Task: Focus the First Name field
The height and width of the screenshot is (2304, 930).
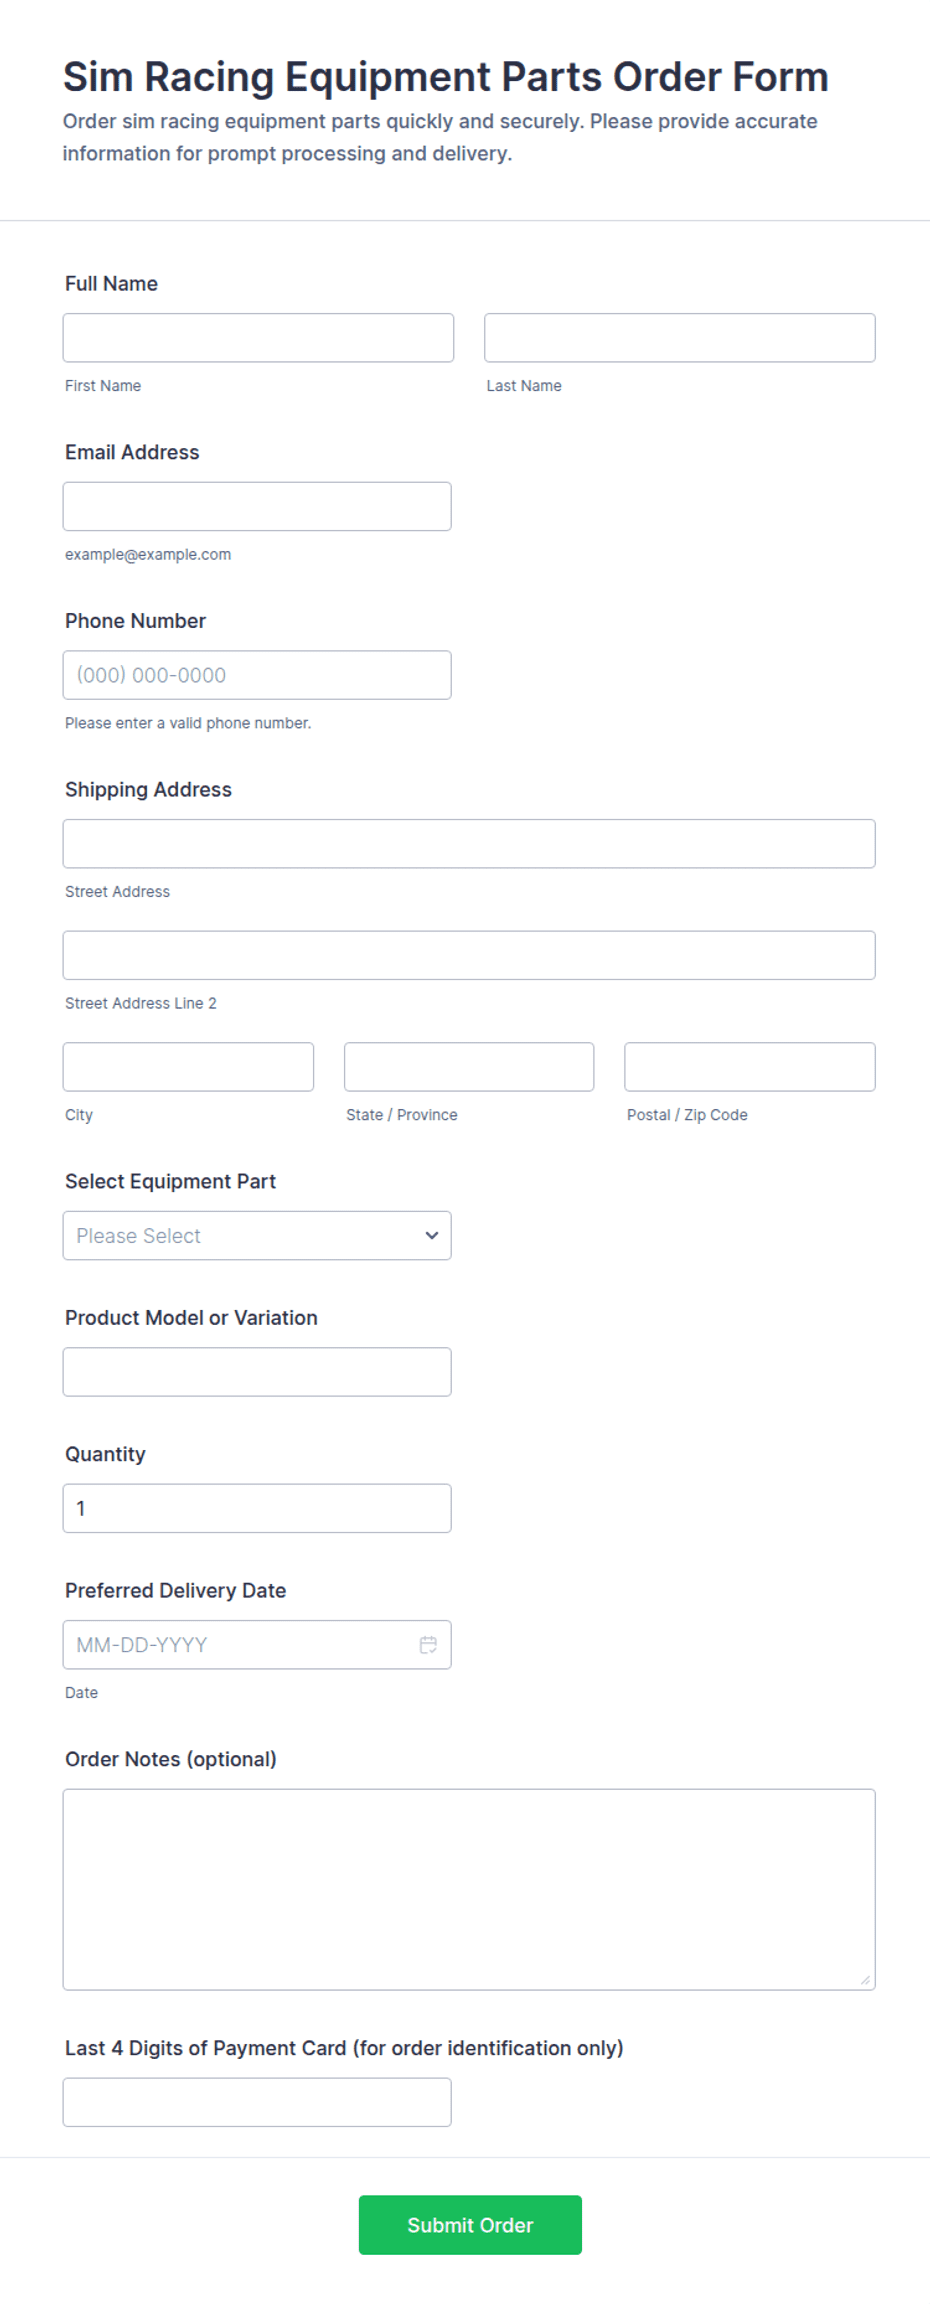Action: pyautogui.click(x=258, y=338)
